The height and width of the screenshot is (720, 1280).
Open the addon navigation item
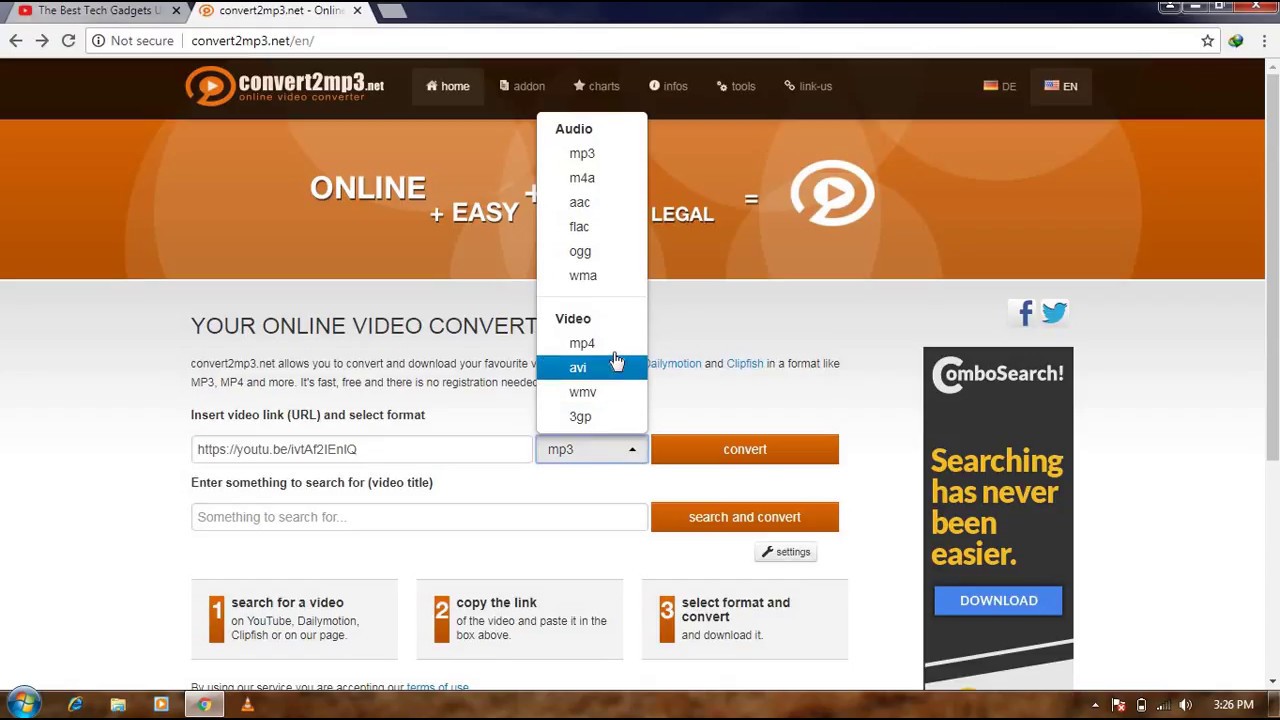(522, 86)
